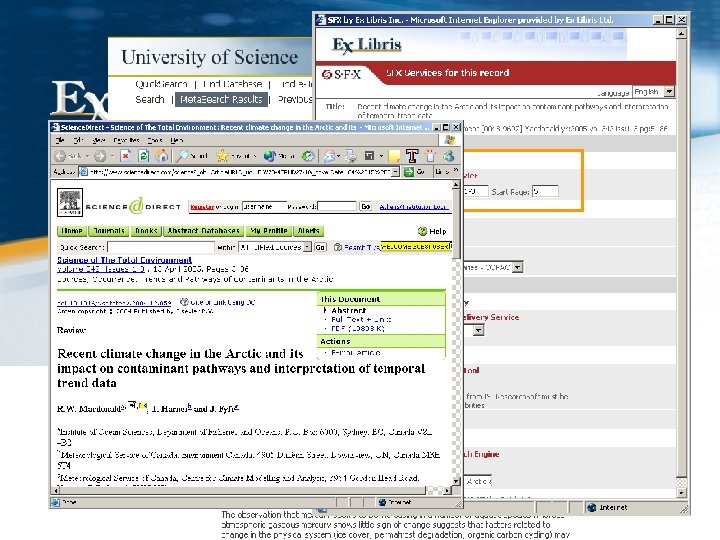Expand the toolbar Links chevron
Image resolution: width=720 pixels, height=540 pixels.
455,171
